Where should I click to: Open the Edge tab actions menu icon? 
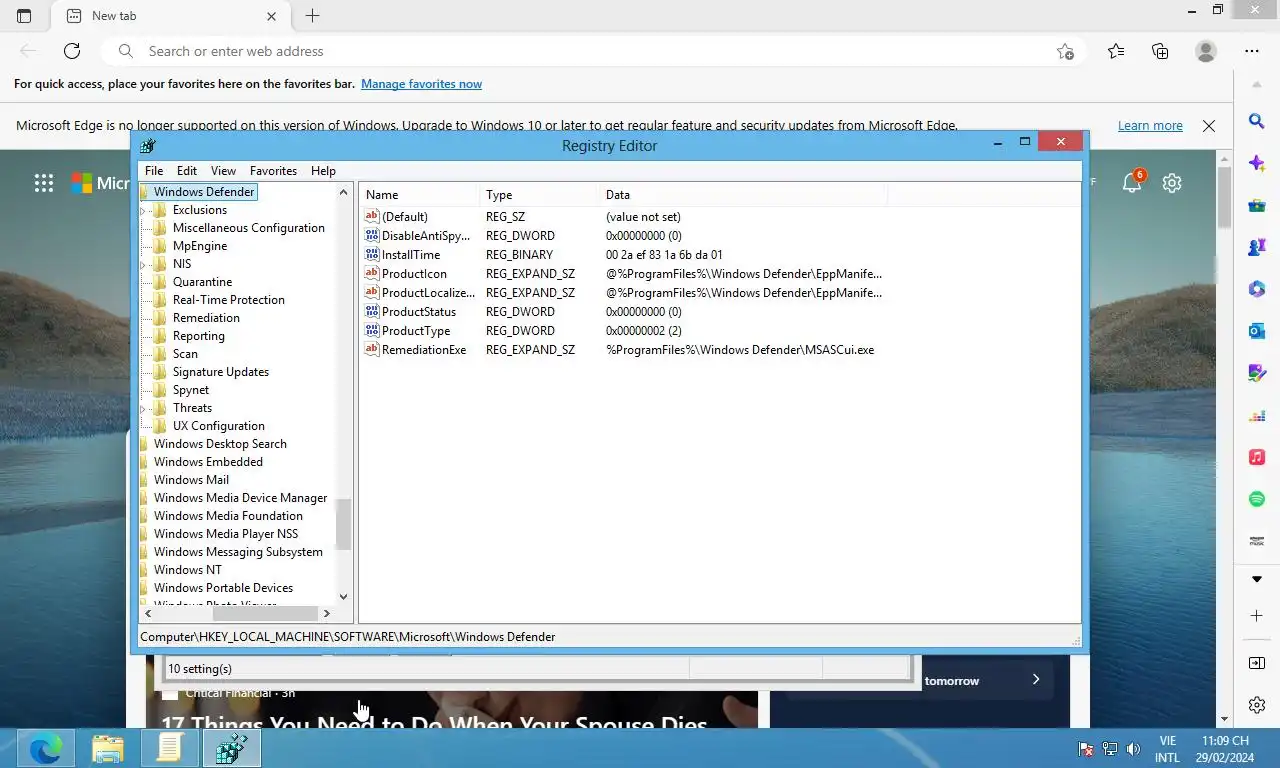click(24, 16)
